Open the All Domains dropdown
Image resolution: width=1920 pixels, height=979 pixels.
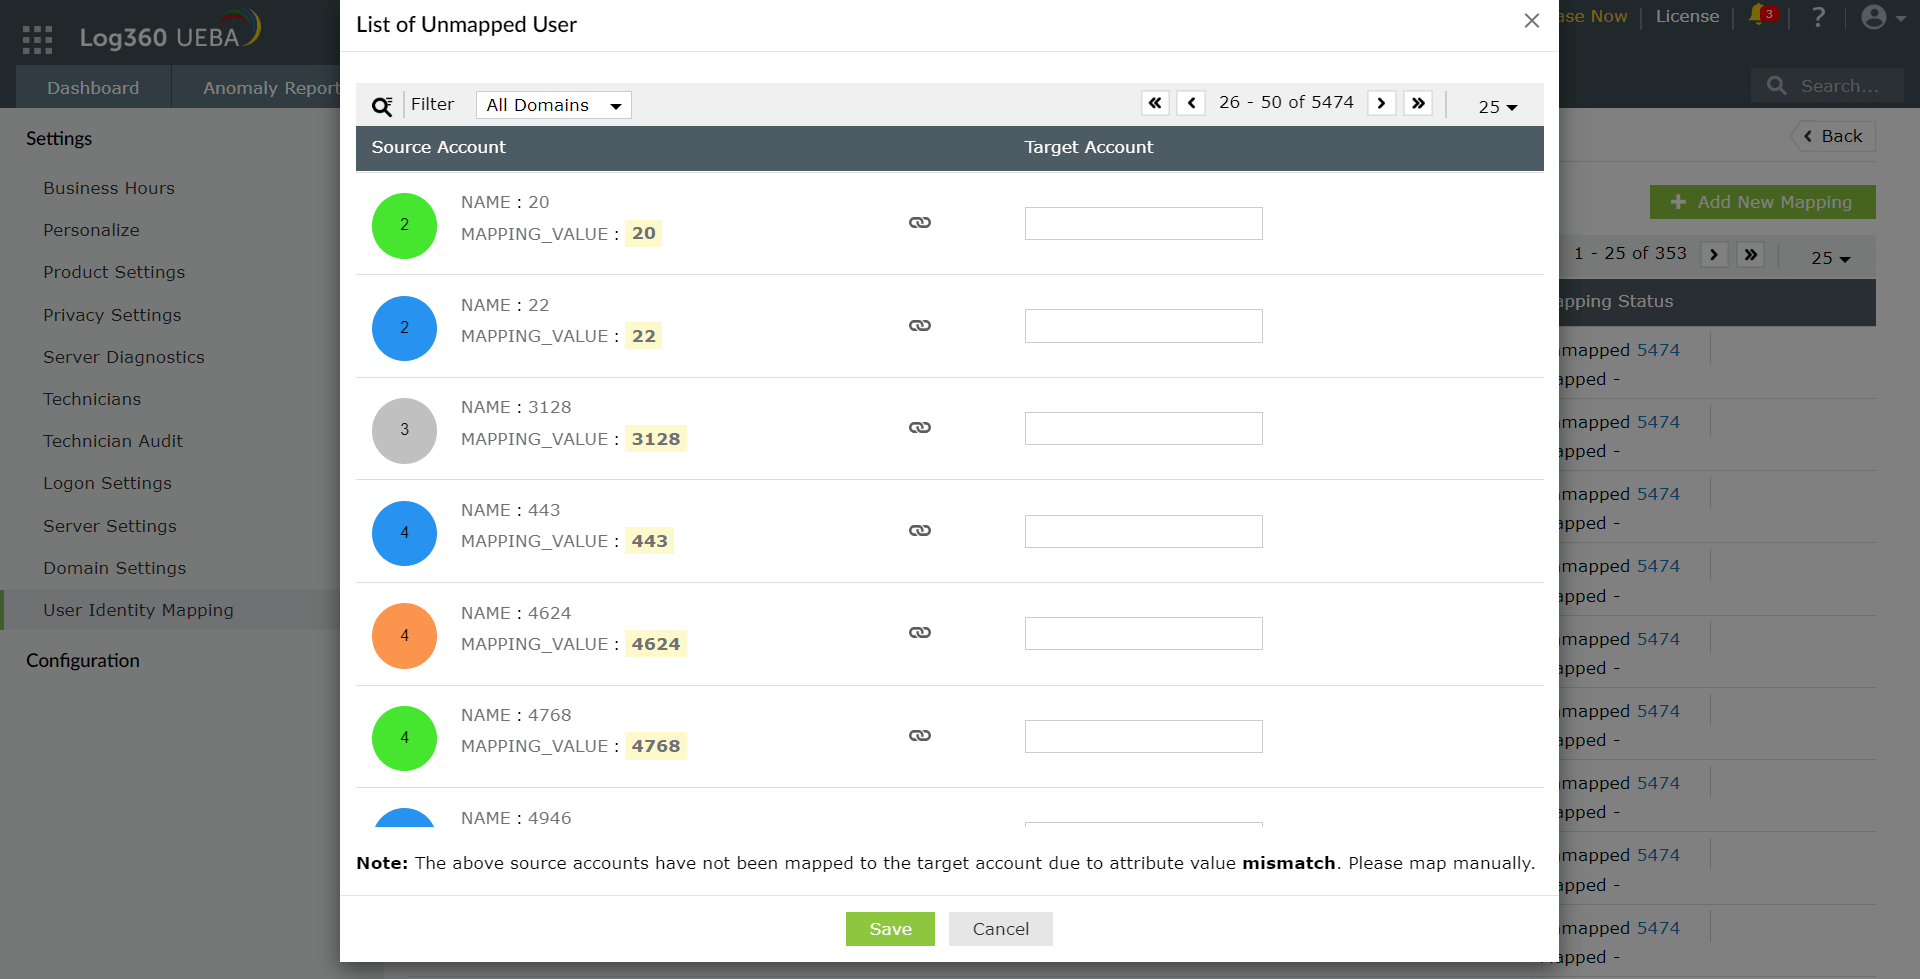tap(553, 104)
